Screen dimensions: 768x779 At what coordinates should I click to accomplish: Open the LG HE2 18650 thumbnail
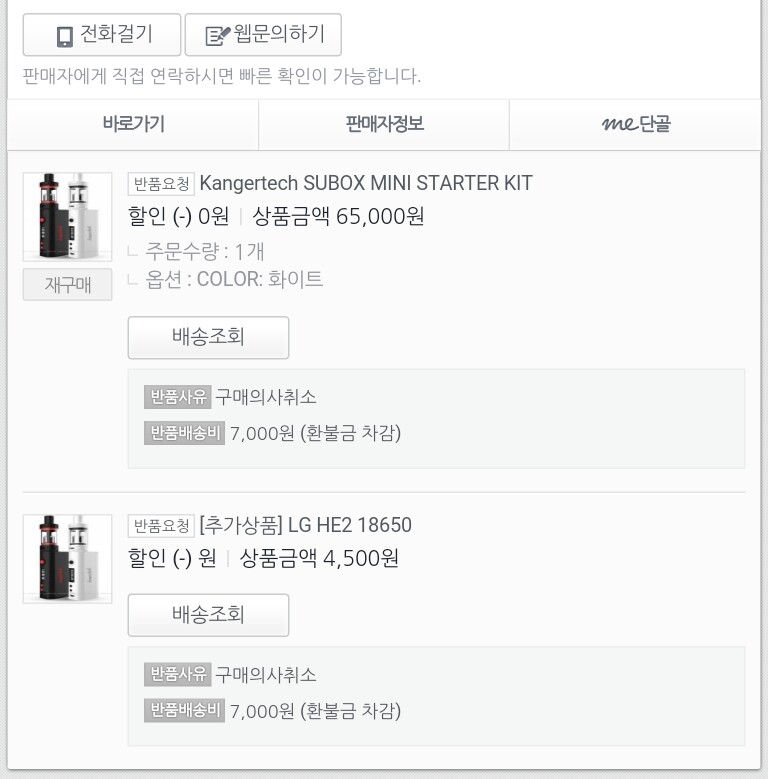[67, 558]
